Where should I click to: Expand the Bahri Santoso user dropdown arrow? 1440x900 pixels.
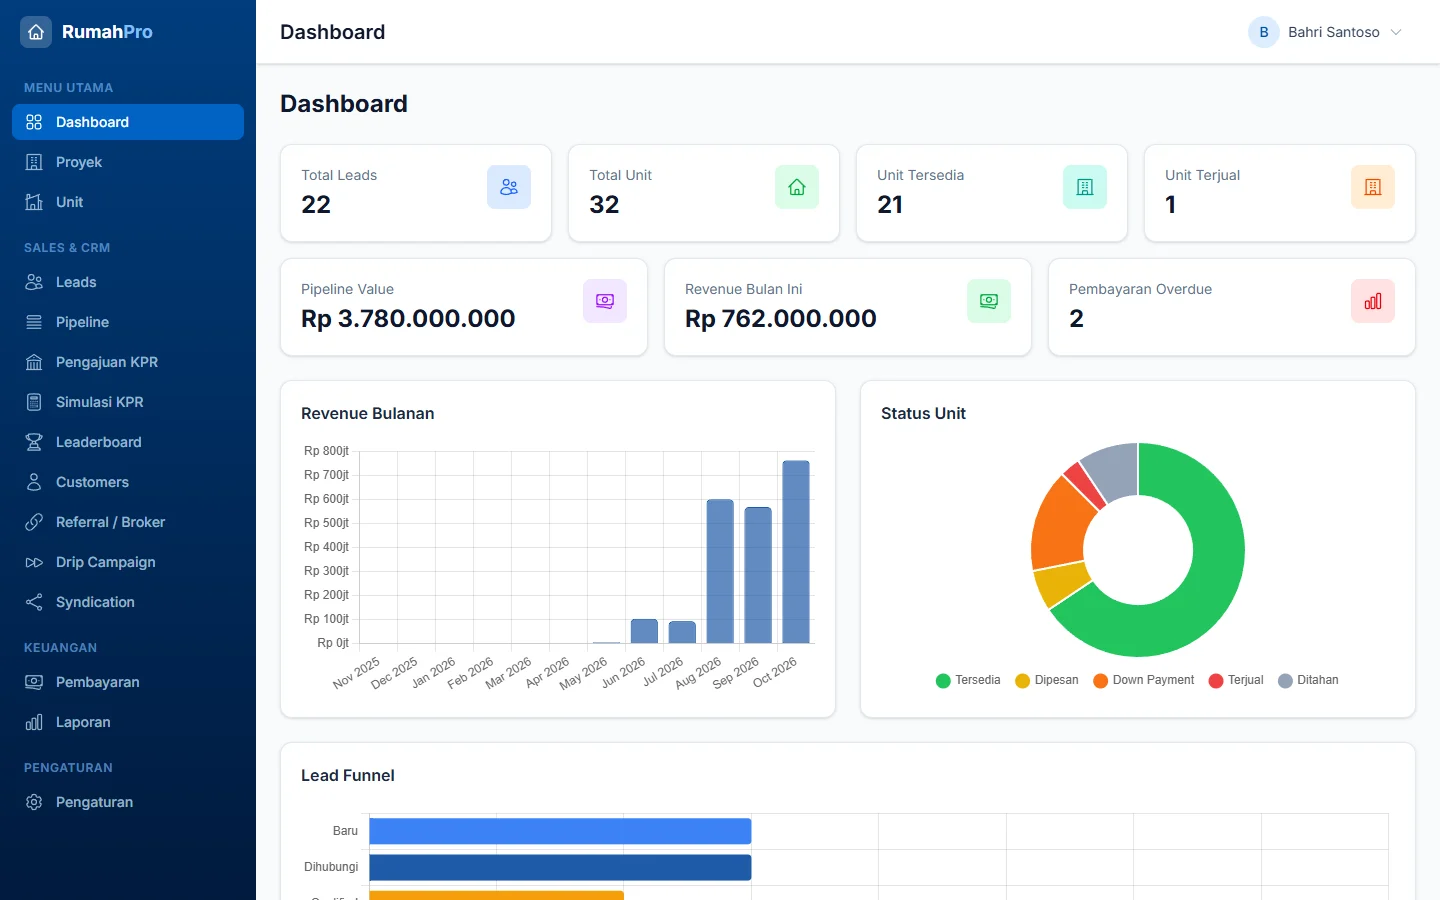click(x=1396, y=32)
